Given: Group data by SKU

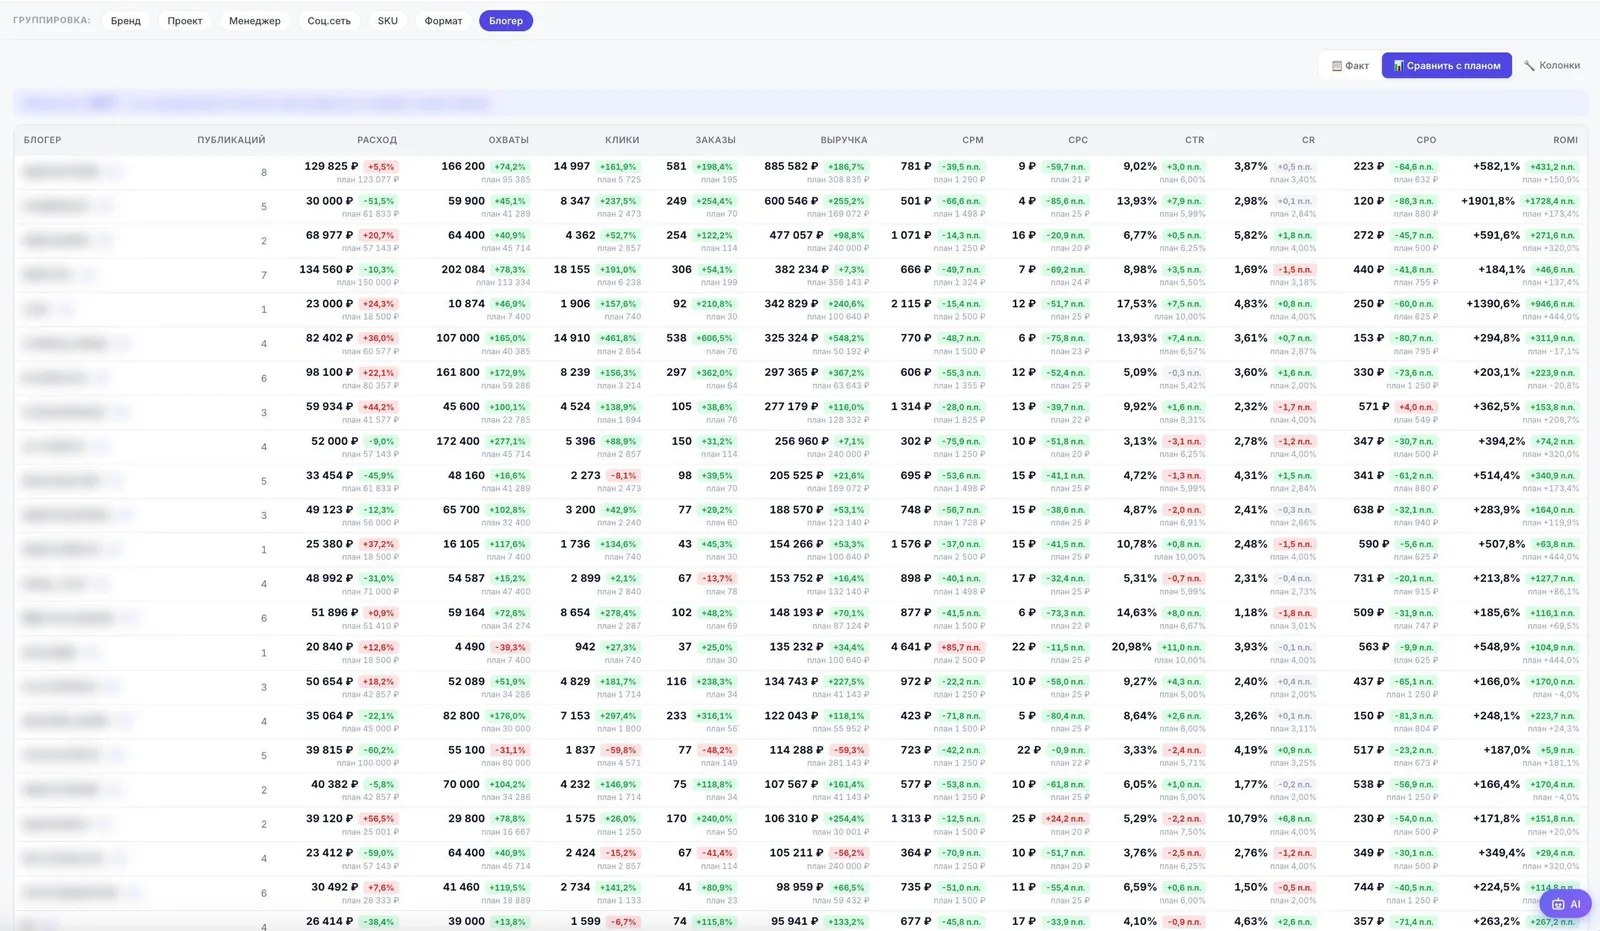Looking at the screenshot, I should 388,21.
